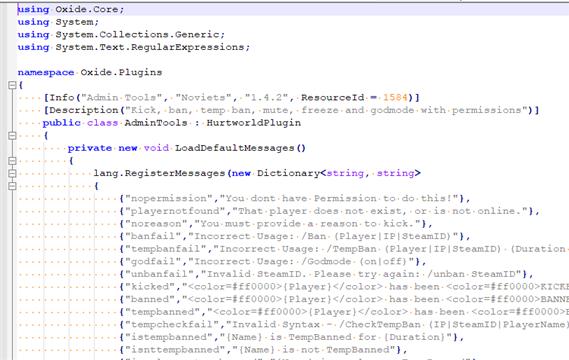Screen dimensions: 569x360
Task: Click on 'System.Collections.Generic' text
Action: pos(138,34)
